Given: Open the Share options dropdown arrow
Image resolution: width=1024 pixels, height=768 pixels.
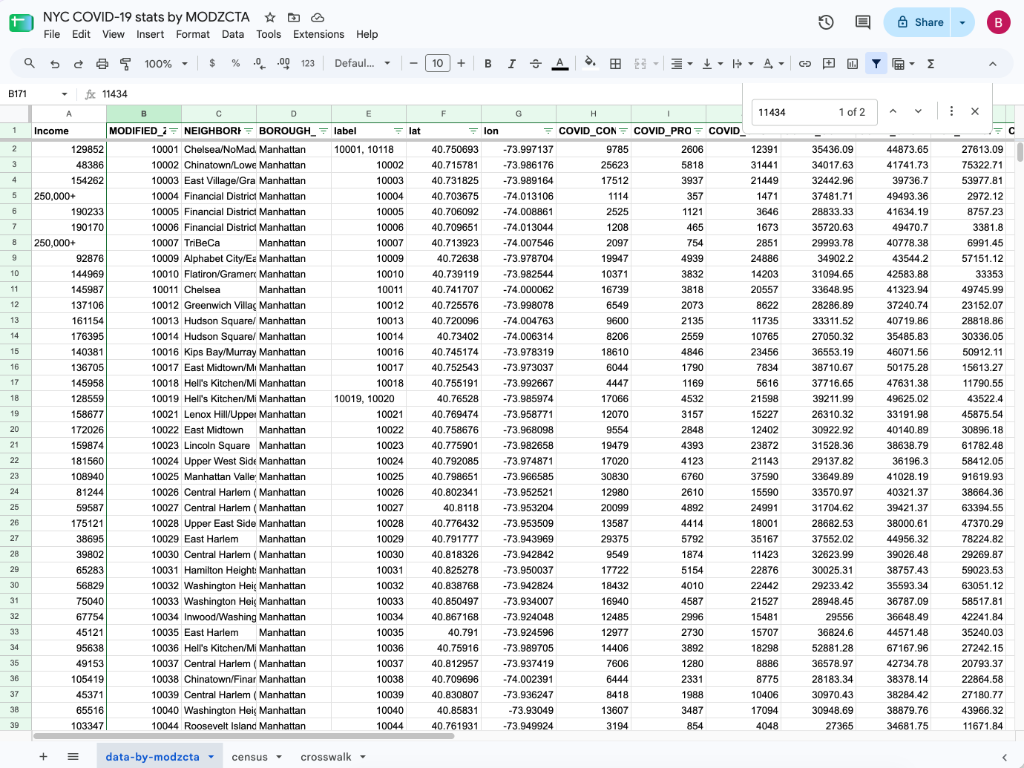Looking at the screenshot, I should [963, 22].
